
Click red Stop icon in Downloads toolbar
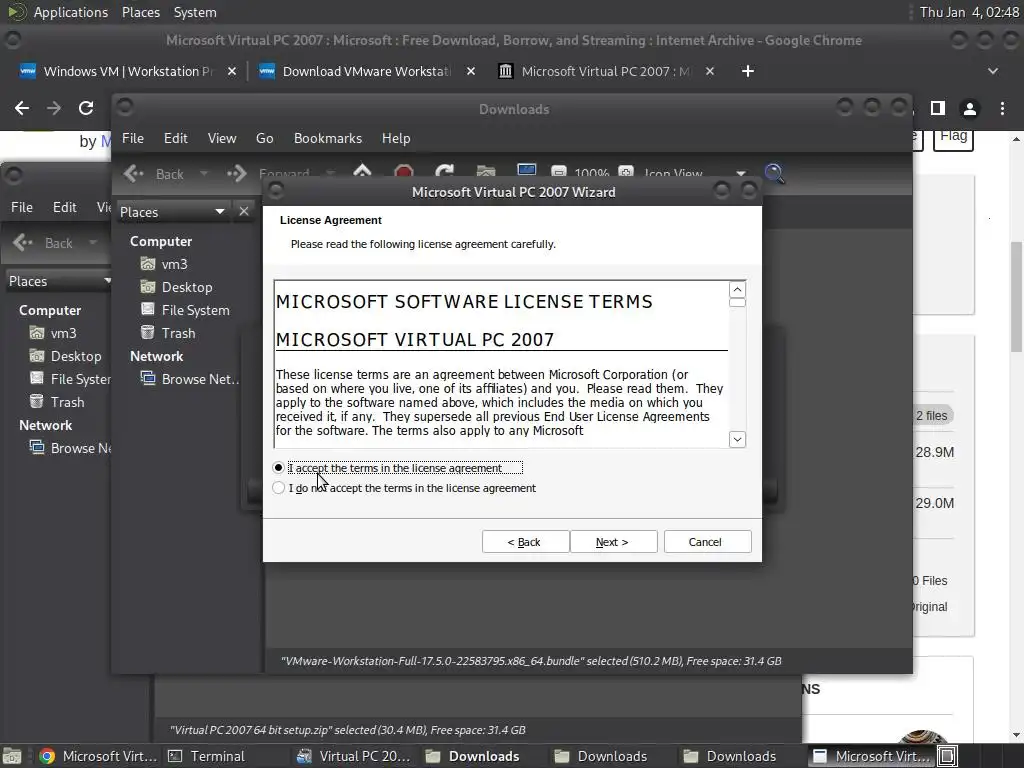pyautogui.click(x=404, y=172)
